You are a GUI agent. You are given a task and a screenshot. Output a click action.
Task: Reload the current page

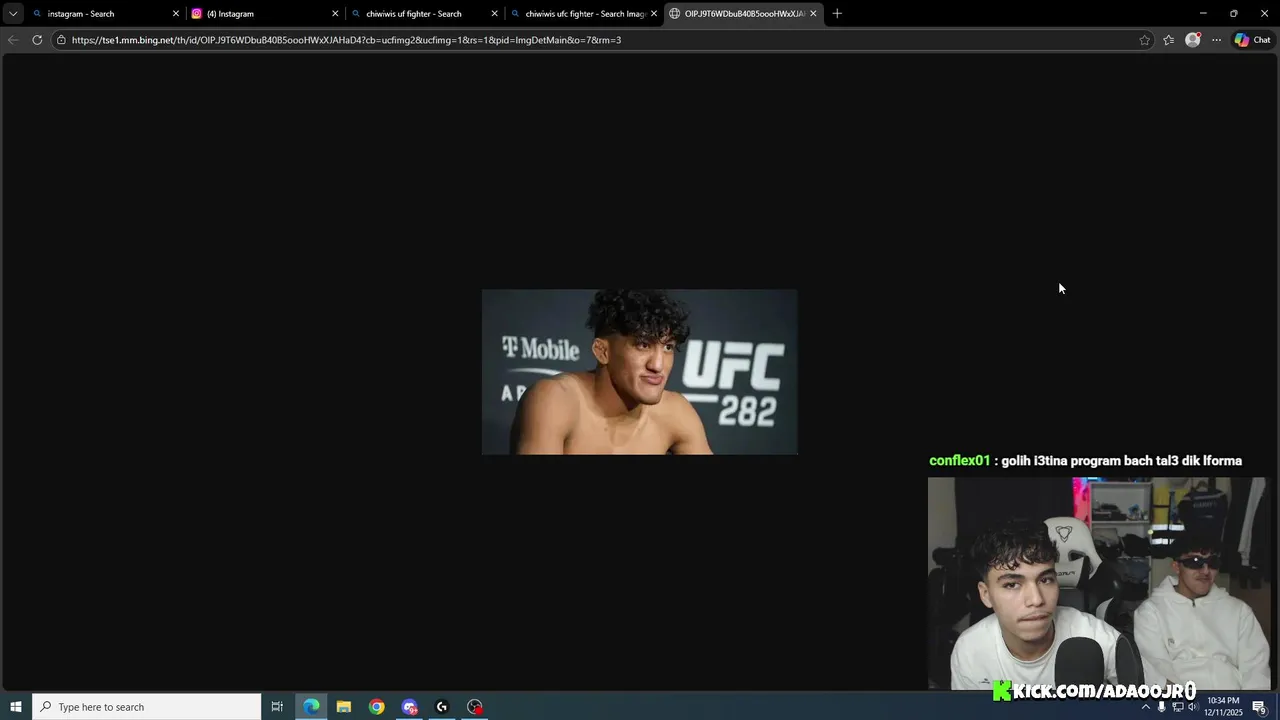(x=37, y=40)
